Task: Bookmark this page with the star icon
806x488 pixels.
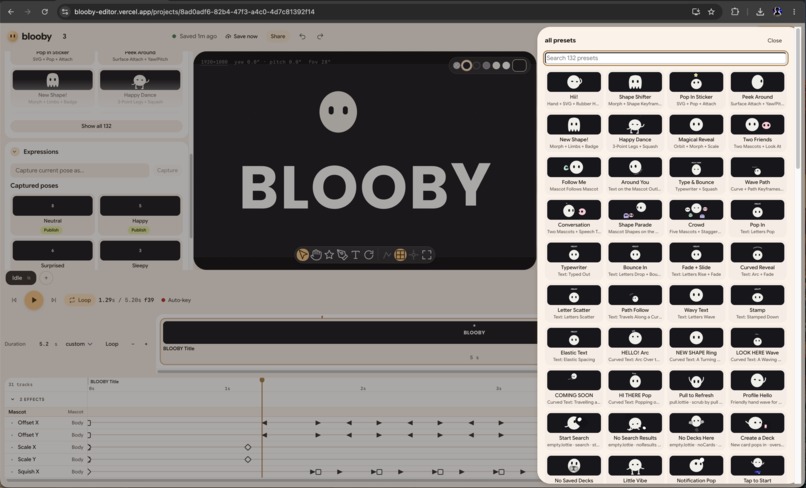Action: click(x=711, y=11)
